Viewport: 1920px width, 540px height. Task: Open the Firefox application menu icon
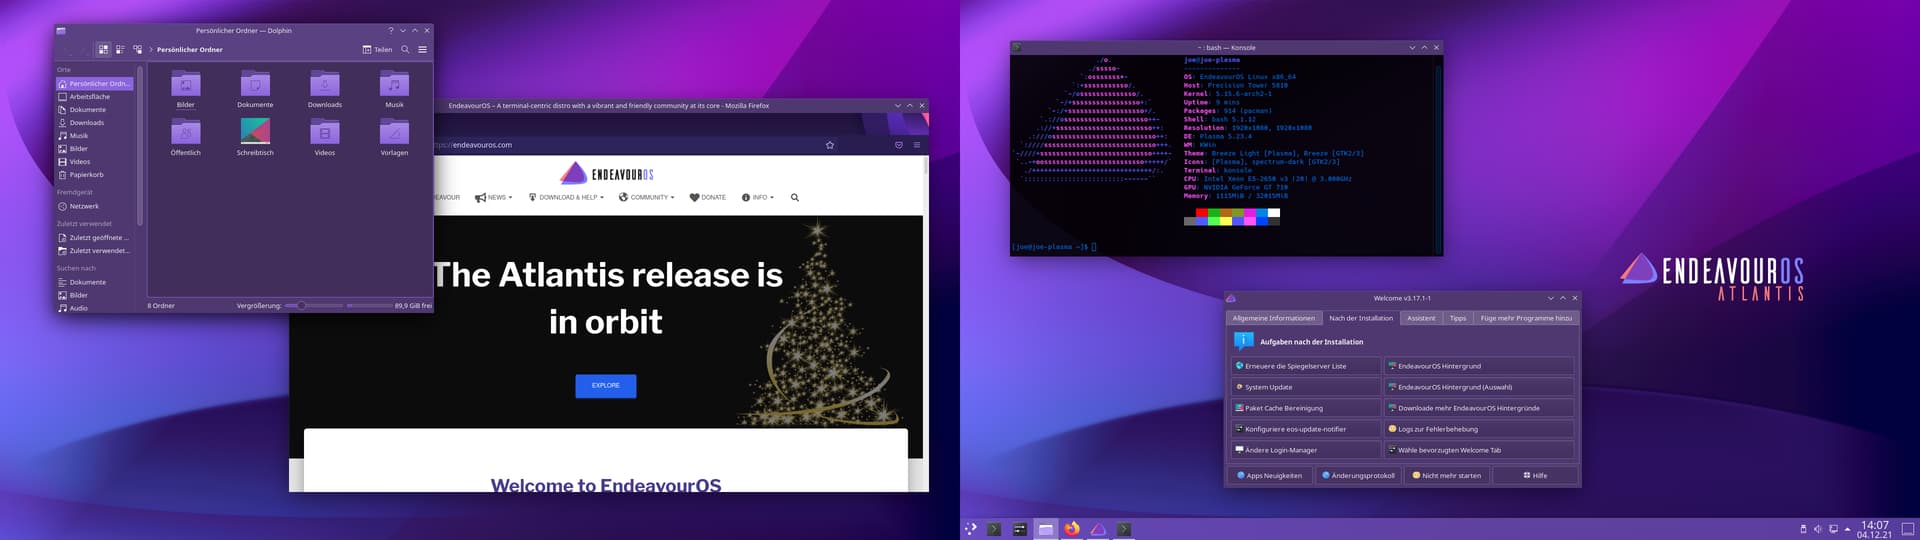pyautogui.click(x=916, y=145)
